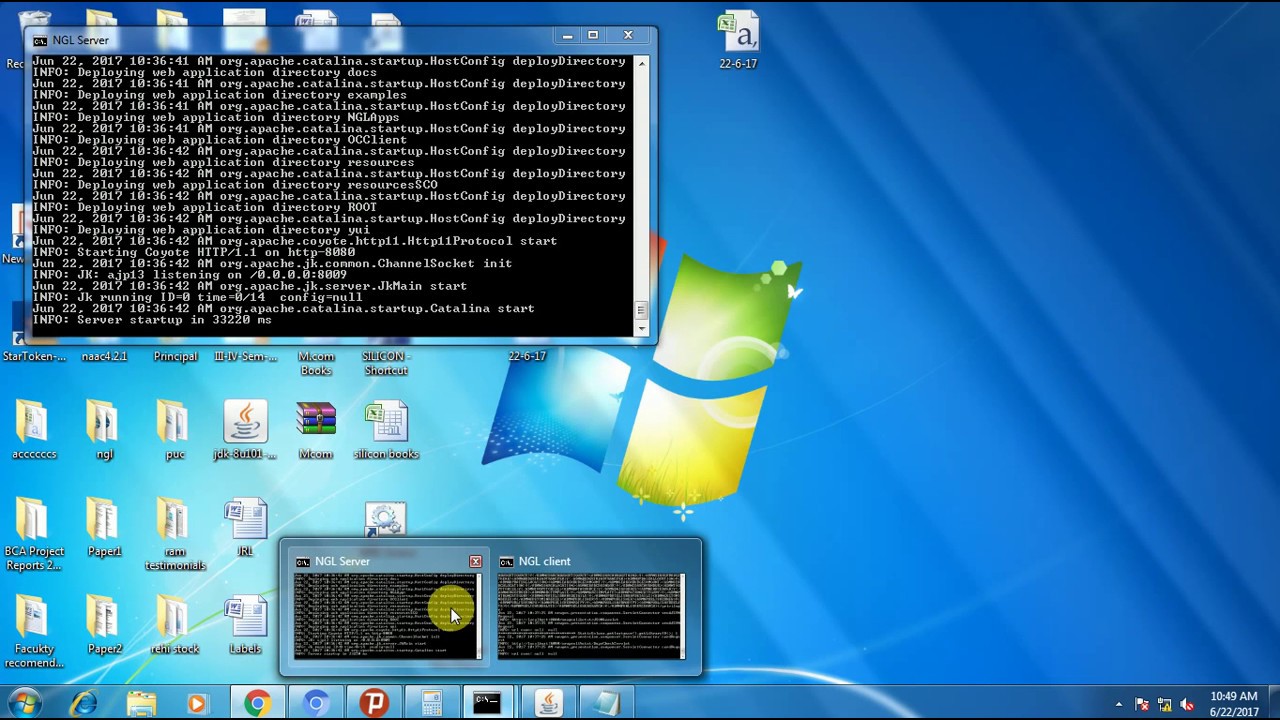
Task: Open Windows Media Player from taskbar
Action: [x=197, y=704]
